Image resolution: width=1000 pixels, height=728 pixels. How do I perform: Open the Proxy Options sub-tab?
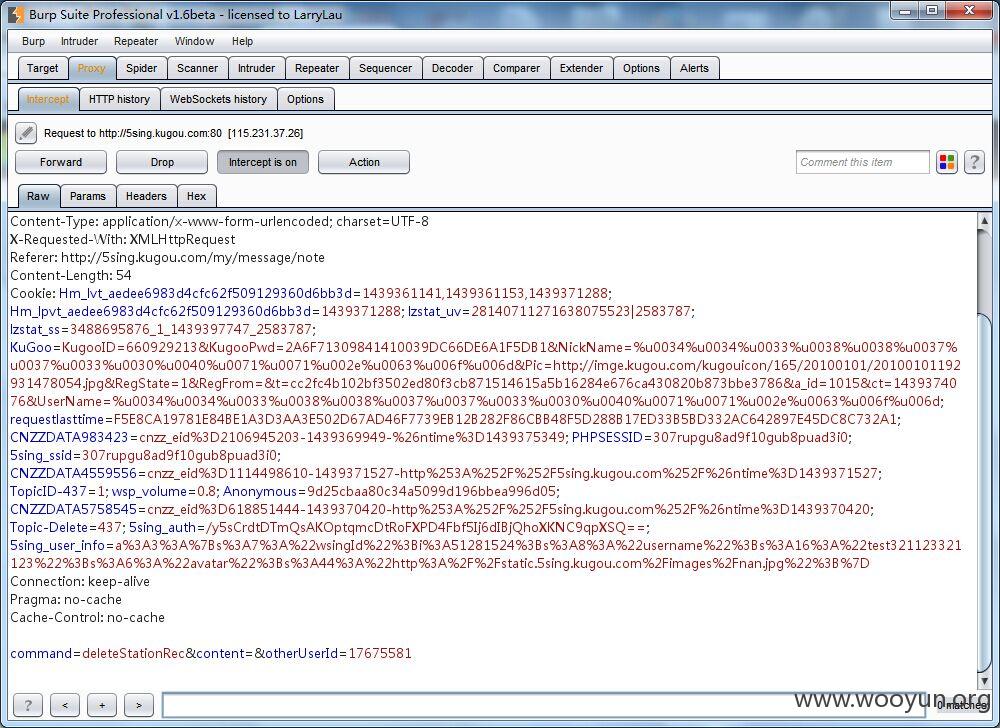click(305, 99)
